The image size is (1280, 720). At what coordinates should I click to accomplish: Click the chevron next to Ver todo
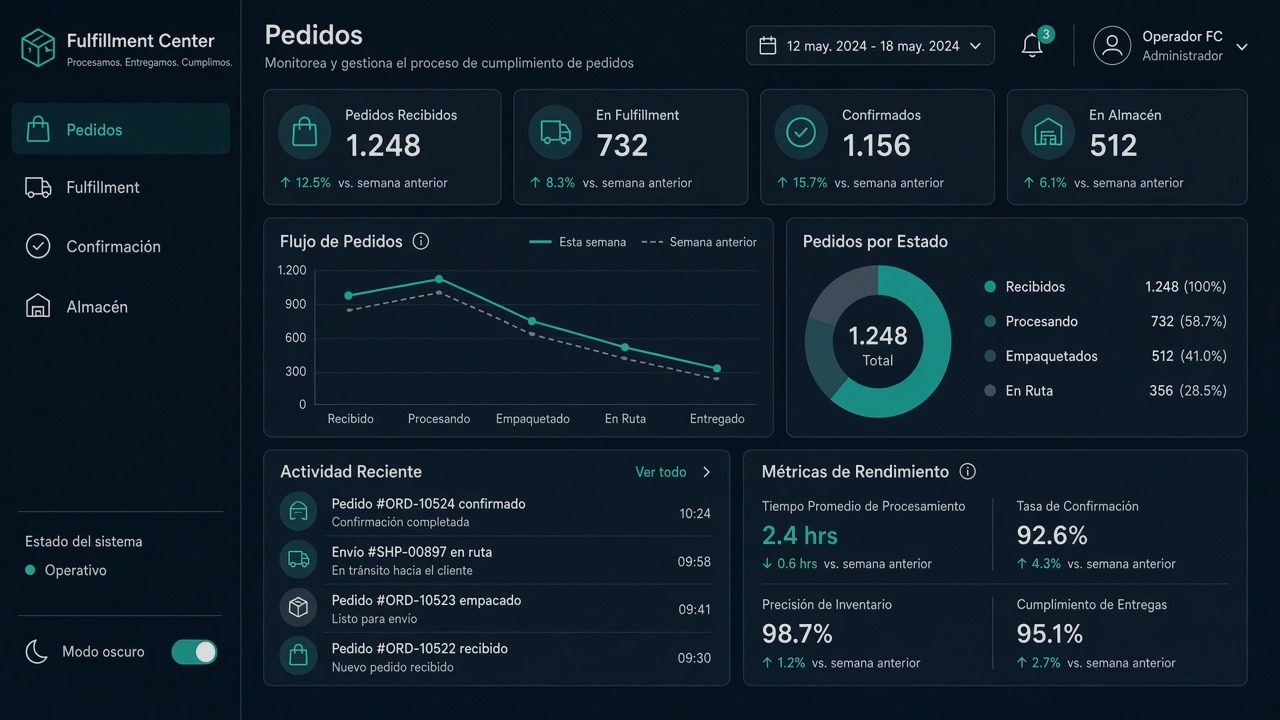(x=706, y=472)
